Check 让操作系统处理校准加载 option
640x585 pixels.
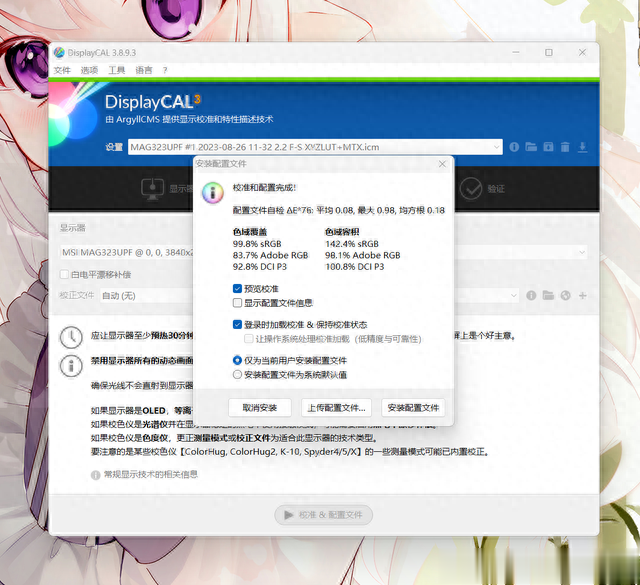pyautogui.click(x=248, y=339)
